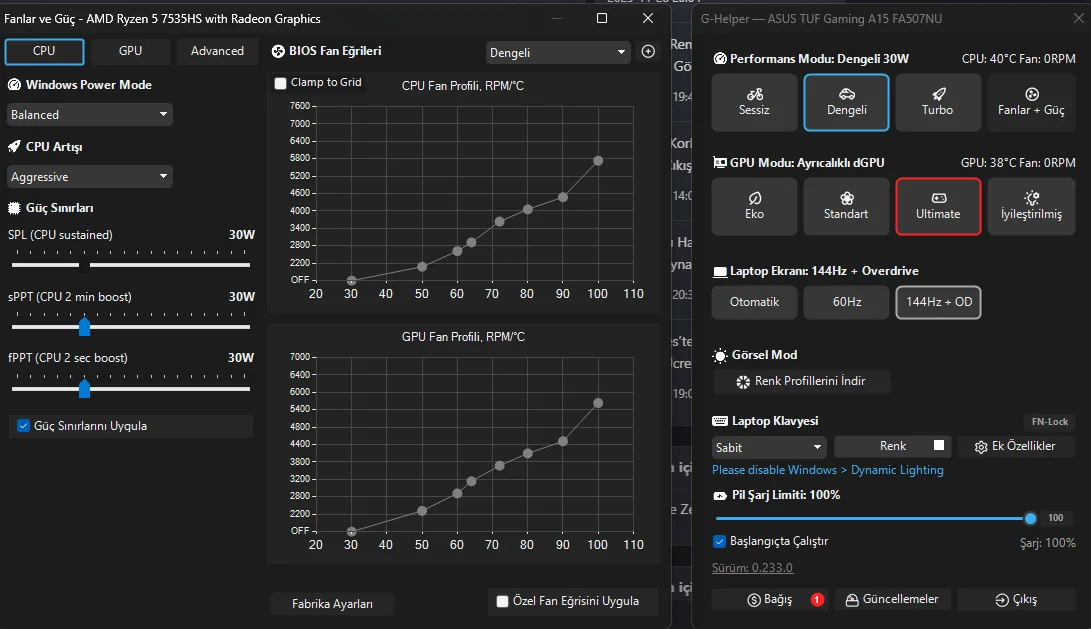1091x629 pixels.
Task: Click CPU fan curve point at 100°C
Action: click(598, 161)
